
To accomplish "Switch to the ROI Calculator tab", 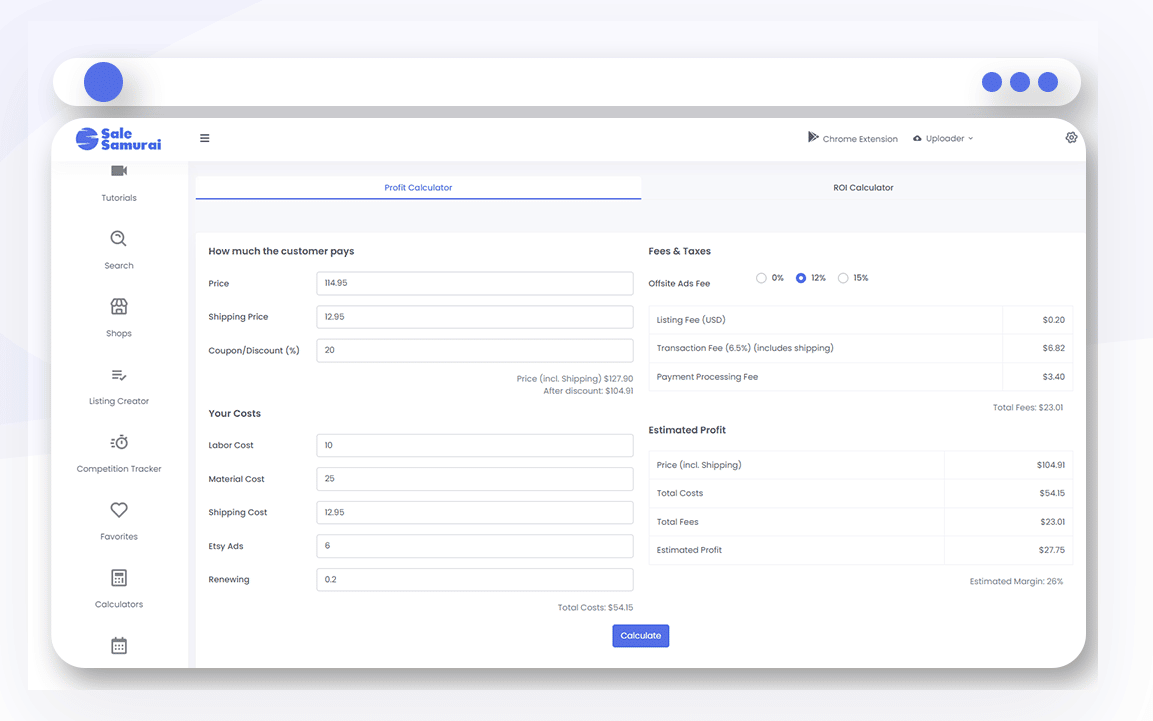I will click(863, 188).
